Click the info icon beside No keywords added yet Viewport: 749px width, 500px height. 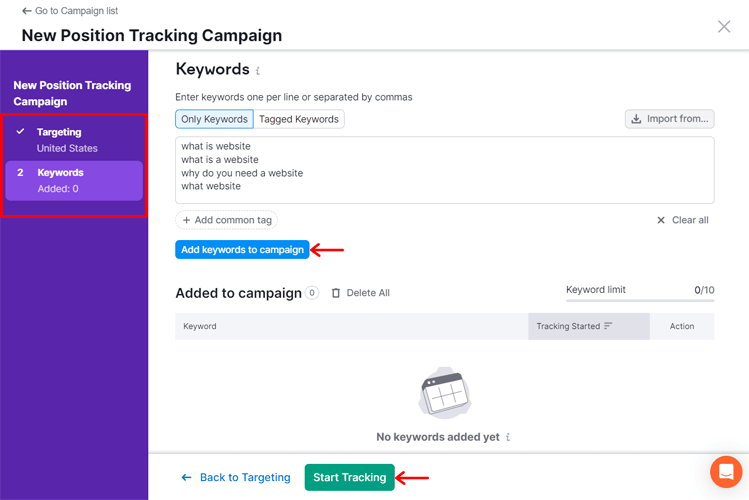click(508, 437)
